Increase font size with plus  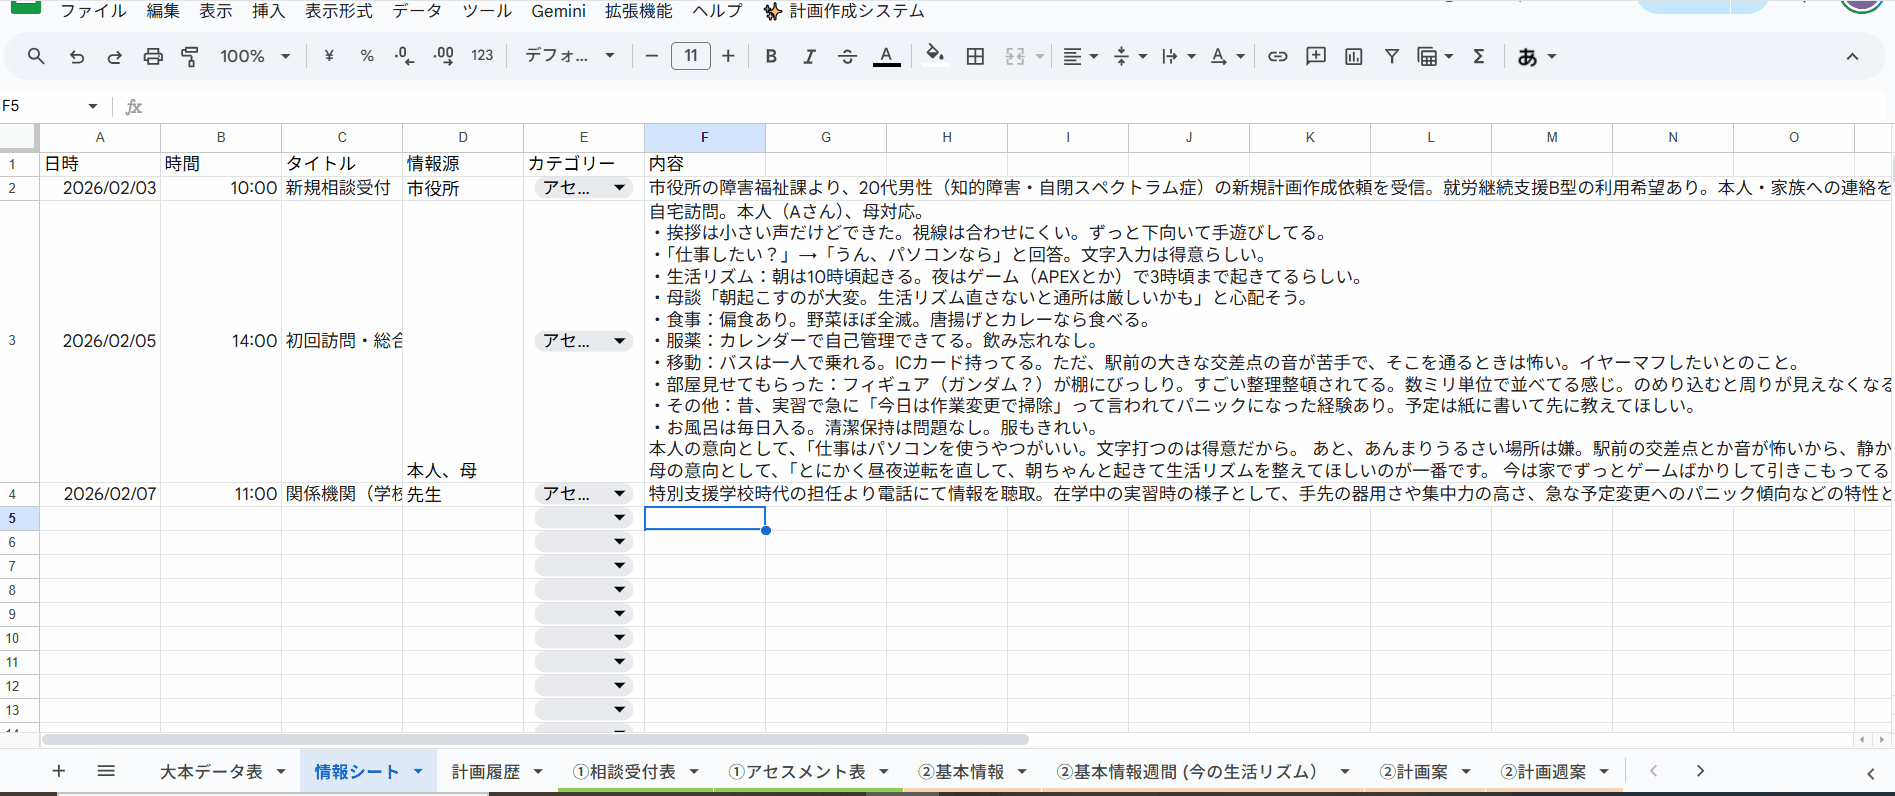point(728,56)
